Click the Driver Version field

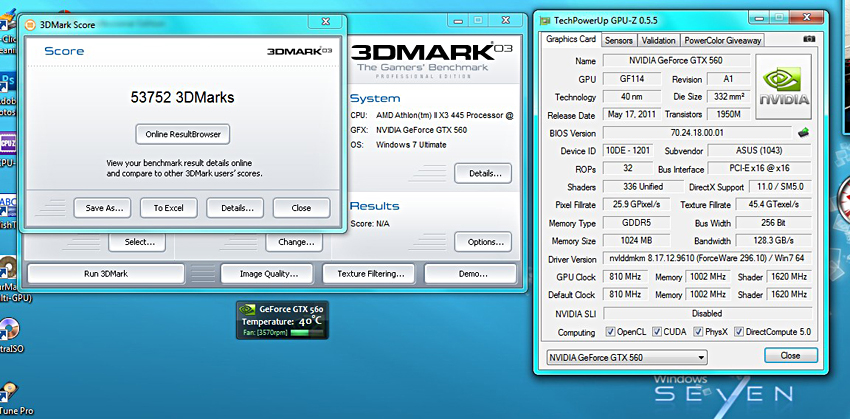[x=707, y=259]
